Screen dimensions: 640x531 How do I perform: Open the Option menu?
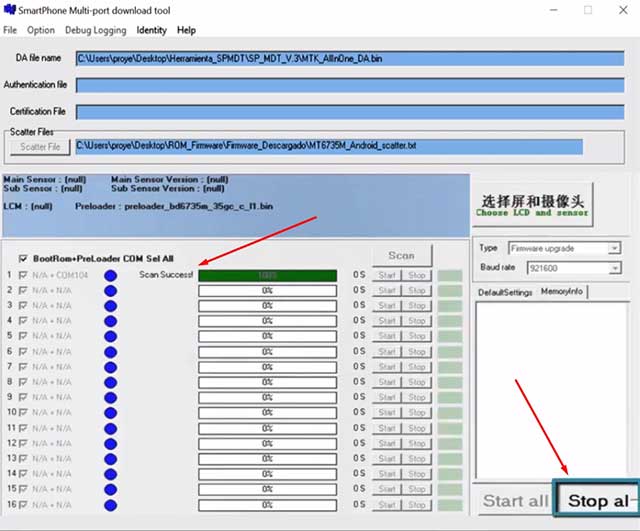click(41, 30)
